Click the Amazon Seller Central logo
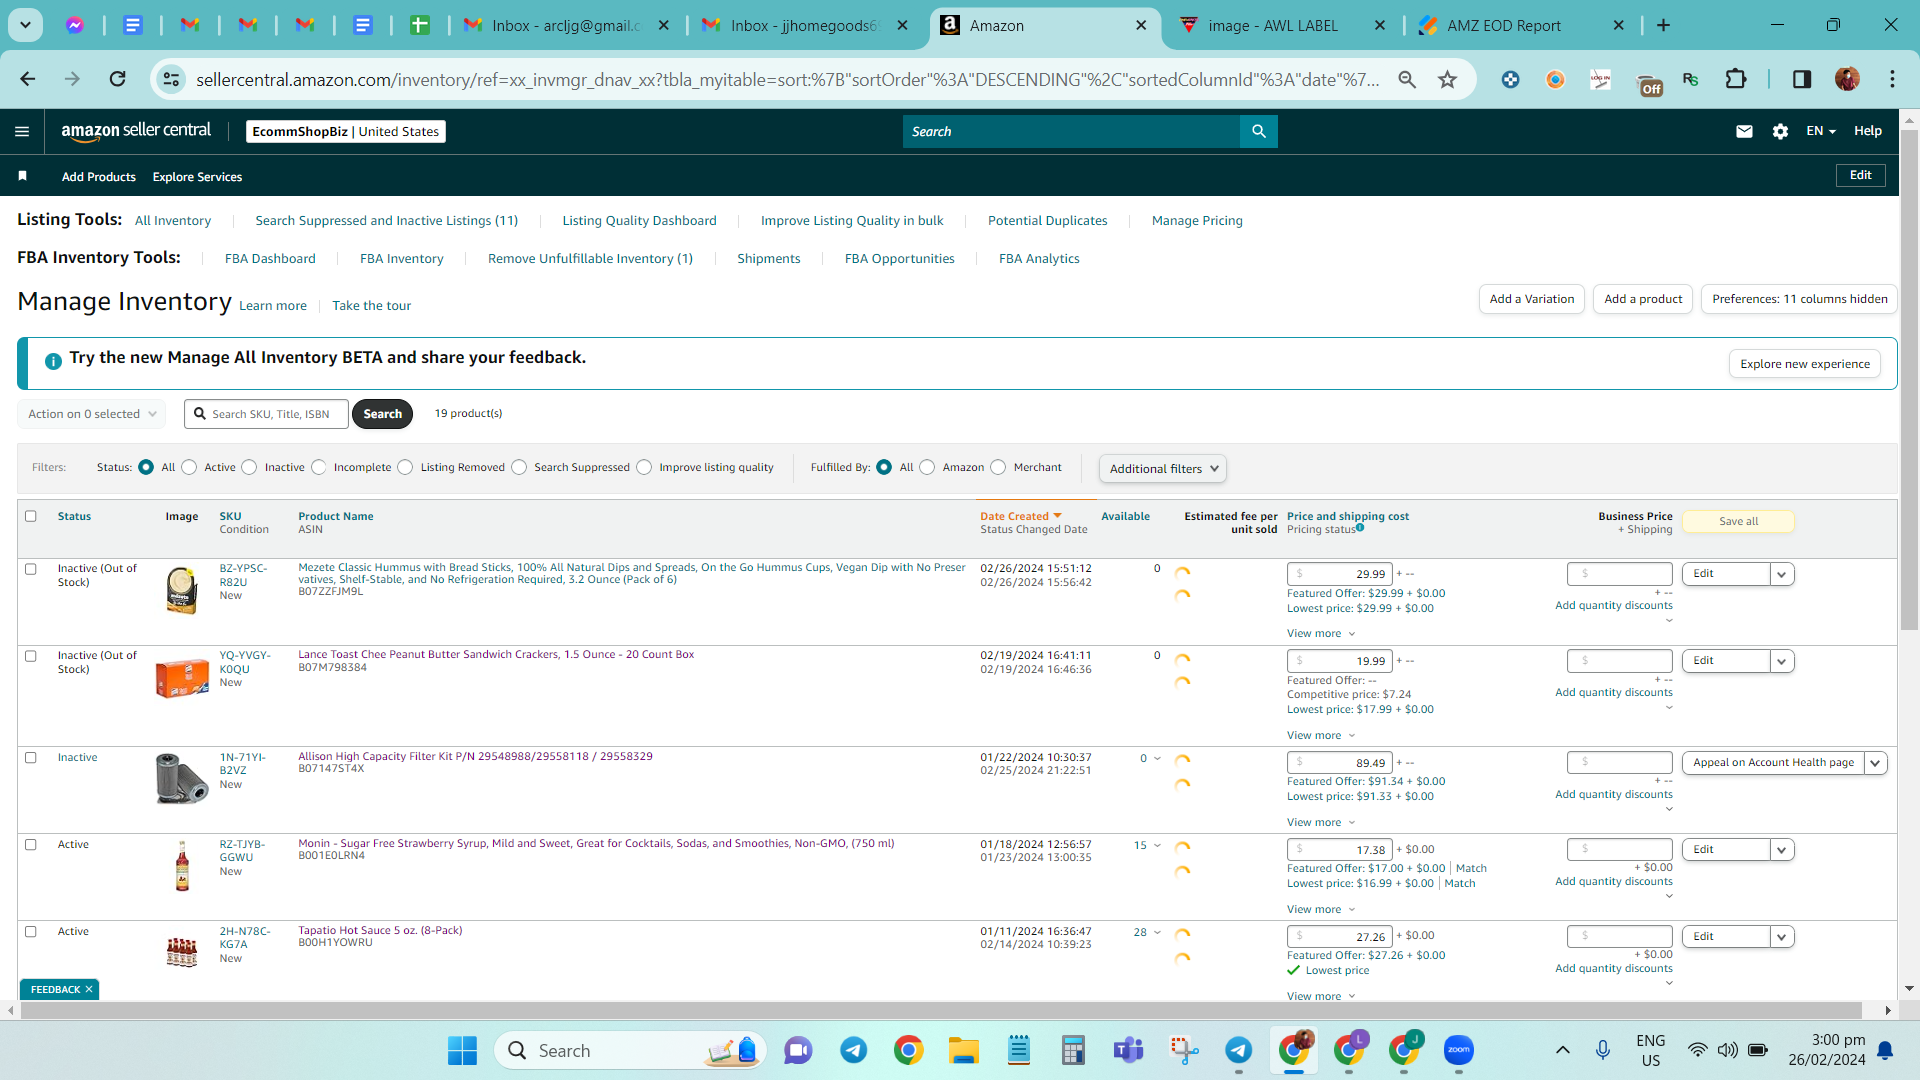1920x1080 pixels. 136,131
